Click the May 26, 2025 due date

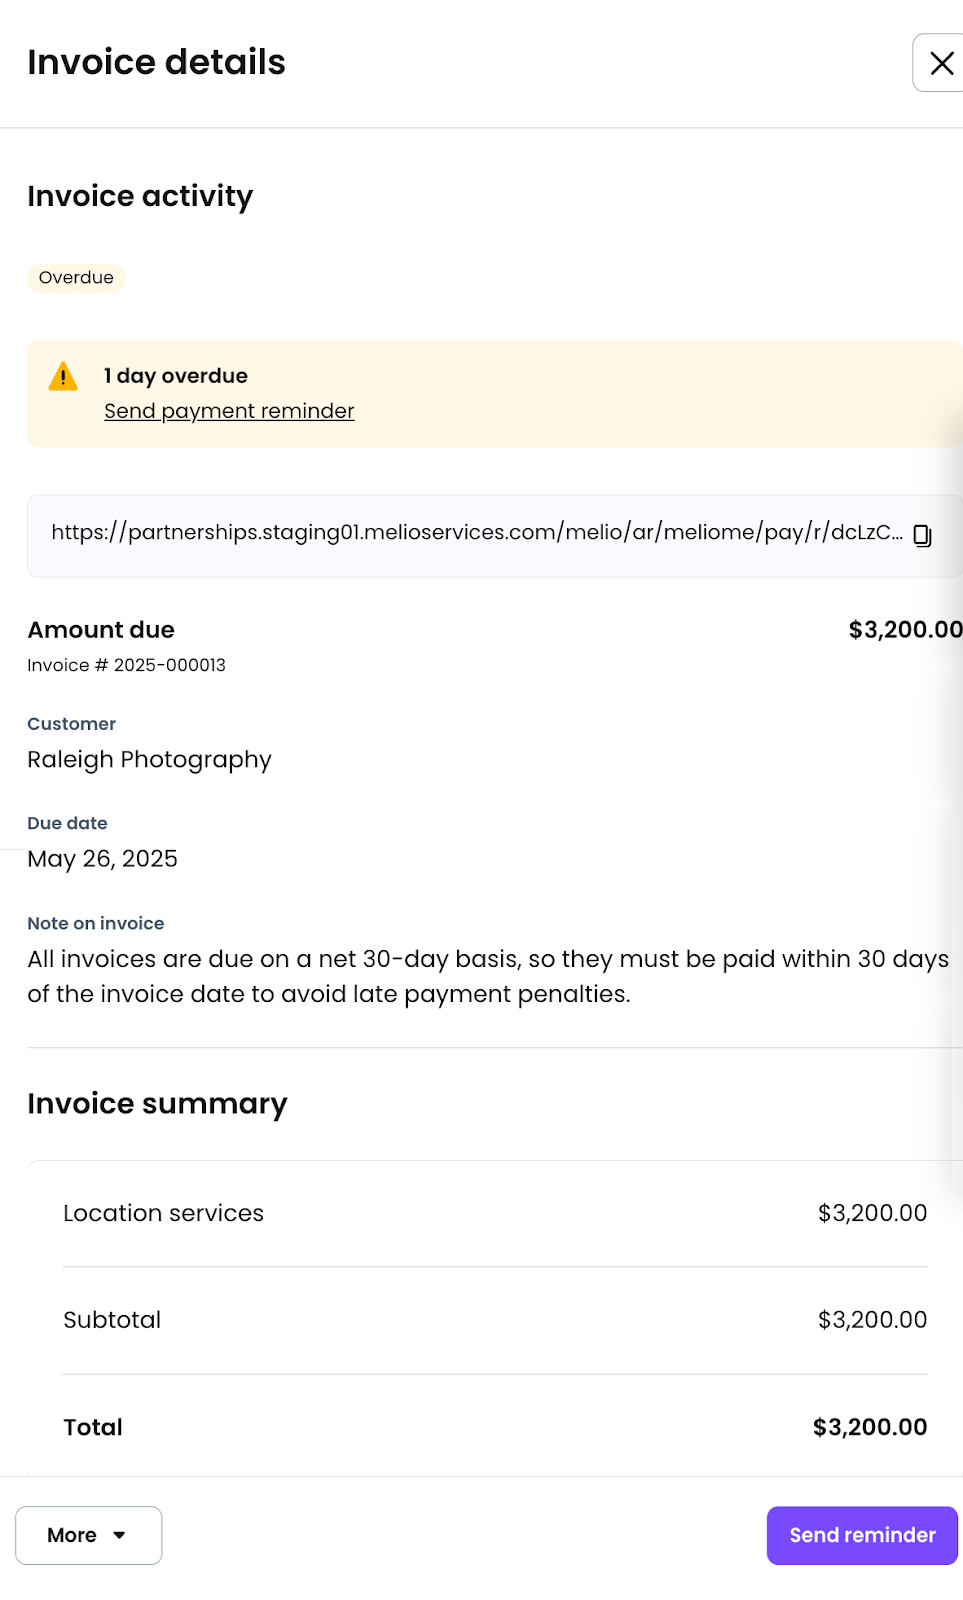(x=102, y=859)
